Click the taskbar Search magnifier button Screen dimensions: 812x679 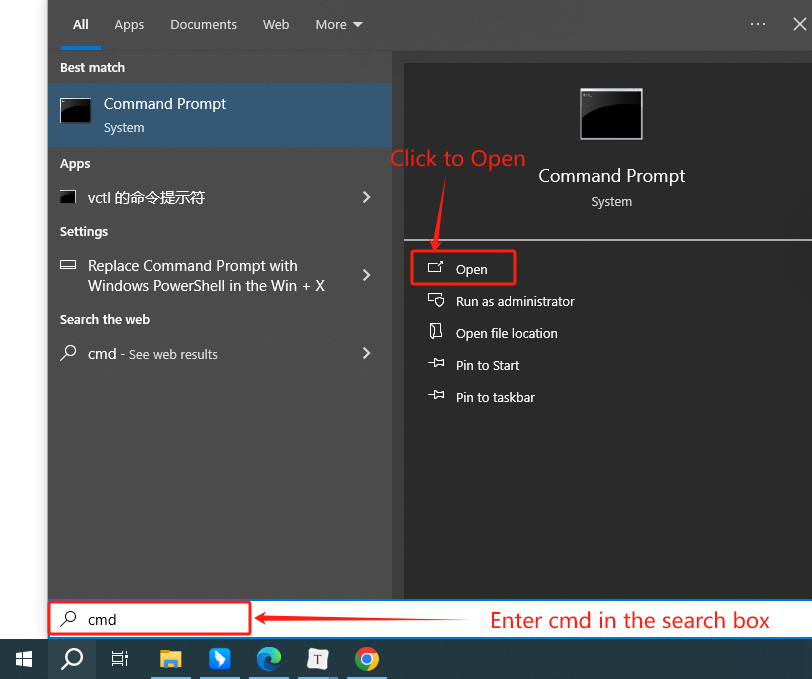click(72, 659)
